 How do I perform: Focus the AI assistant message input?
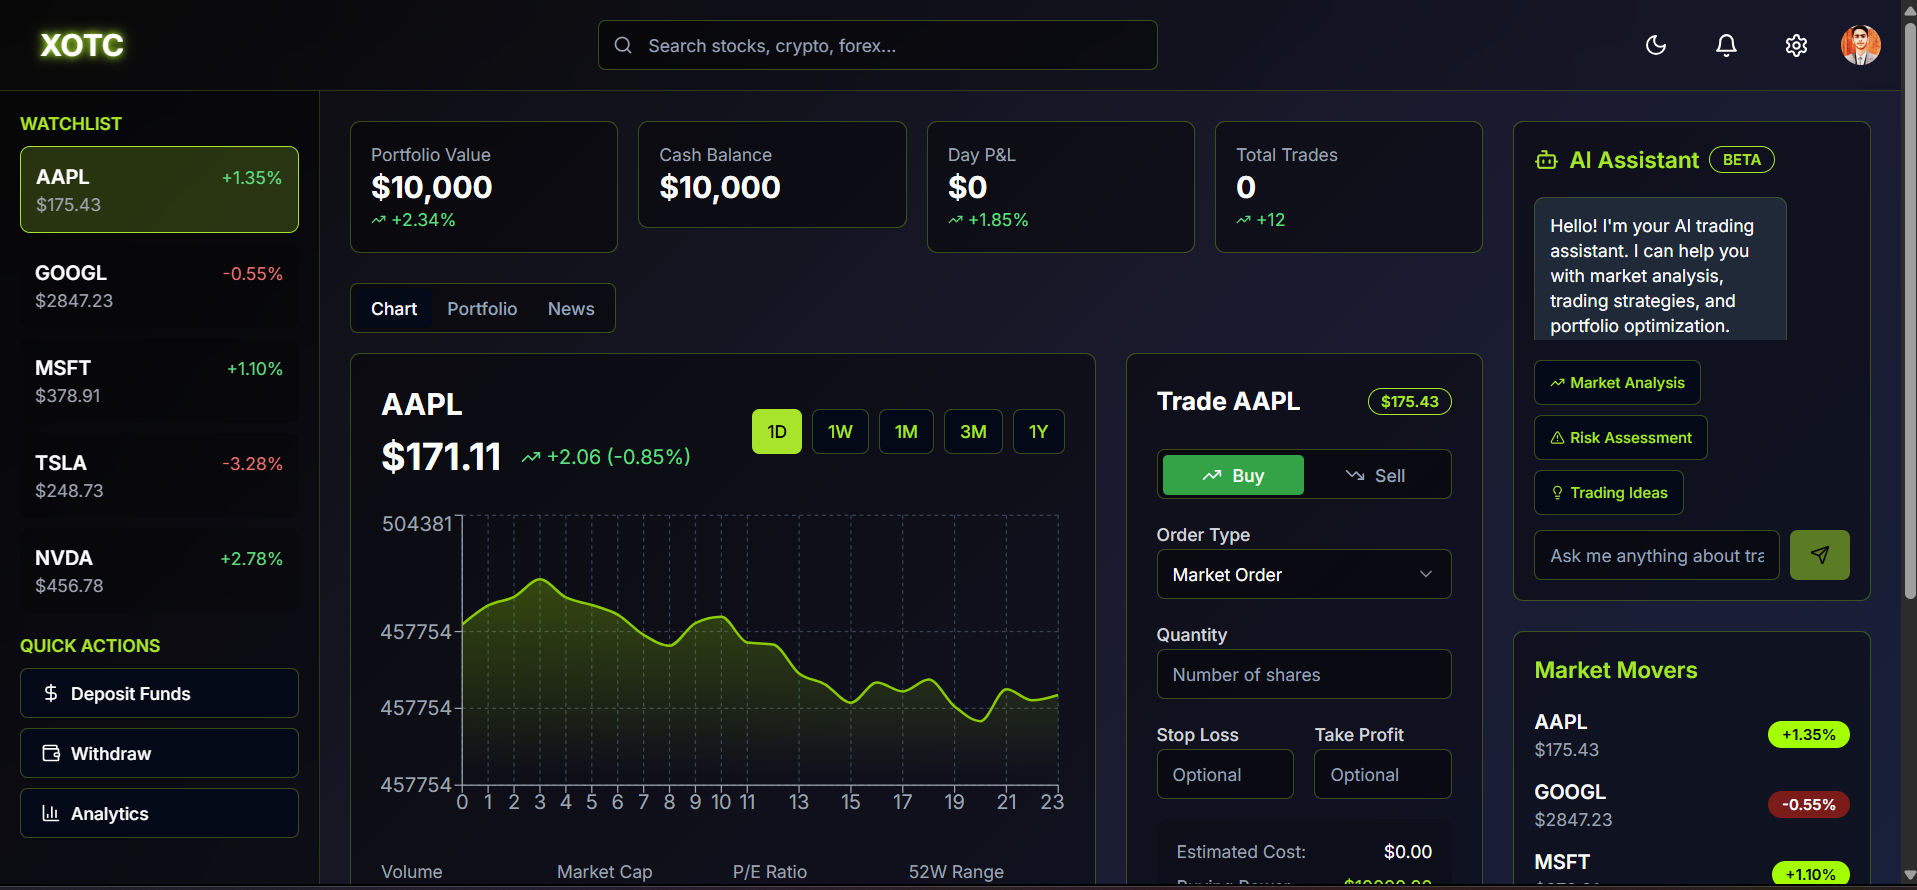[x=1656, y=555]
